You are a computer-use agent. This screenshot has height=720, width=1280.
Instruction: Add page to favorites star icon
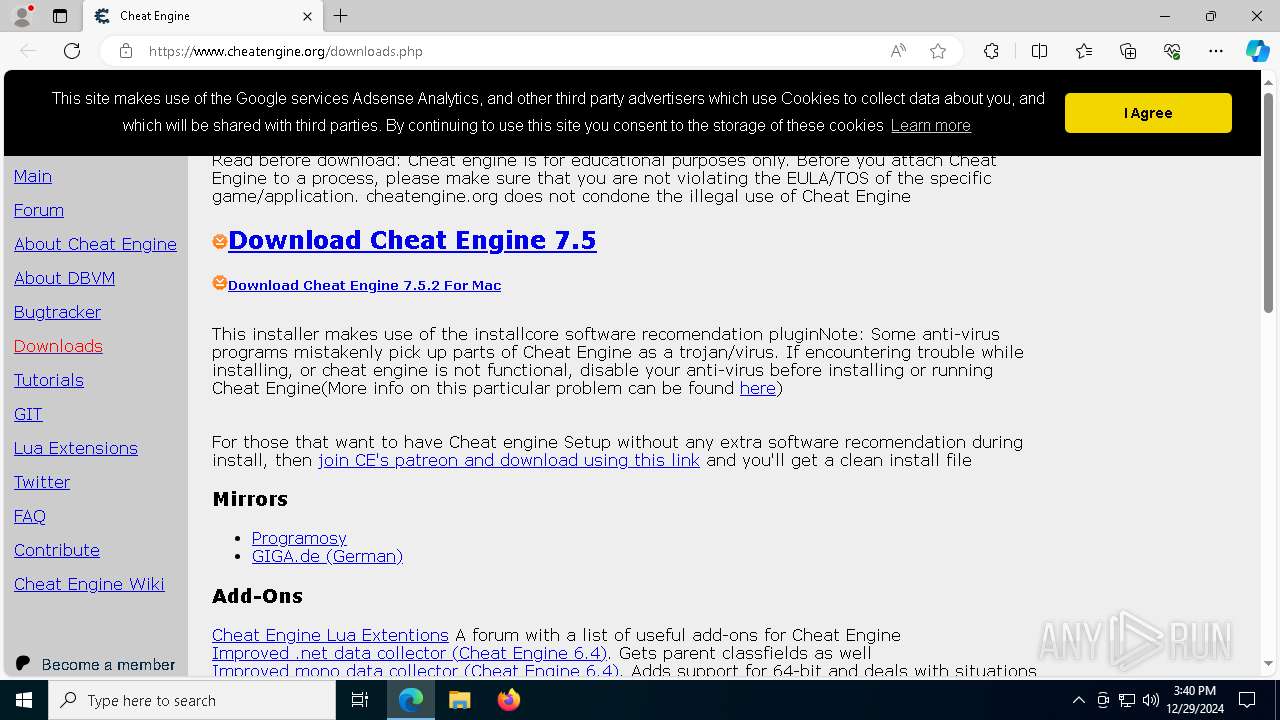(x=938, y=51)
